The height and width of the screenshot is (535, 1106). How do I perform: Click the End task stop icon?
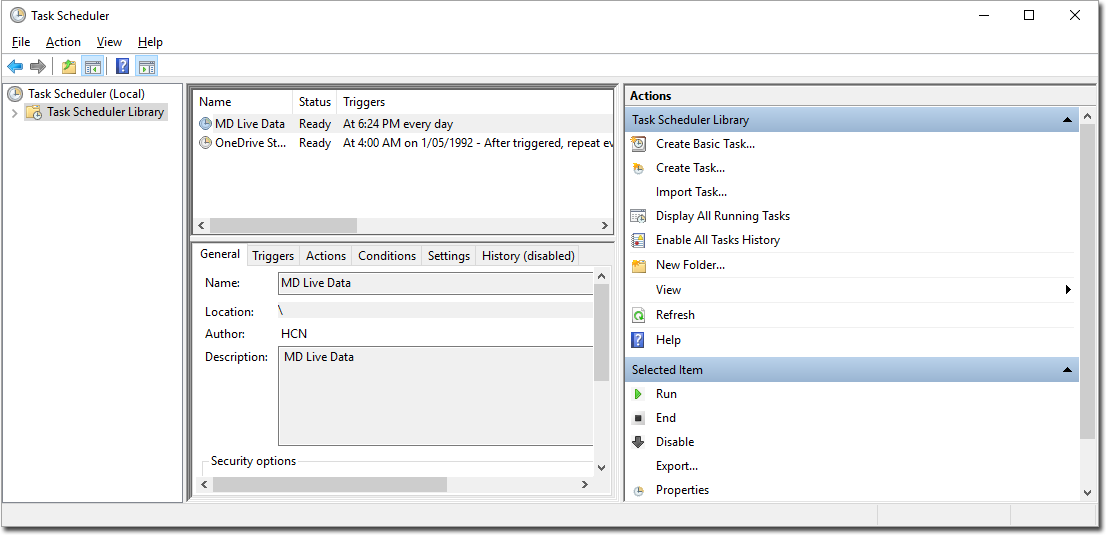click(638, 418)
